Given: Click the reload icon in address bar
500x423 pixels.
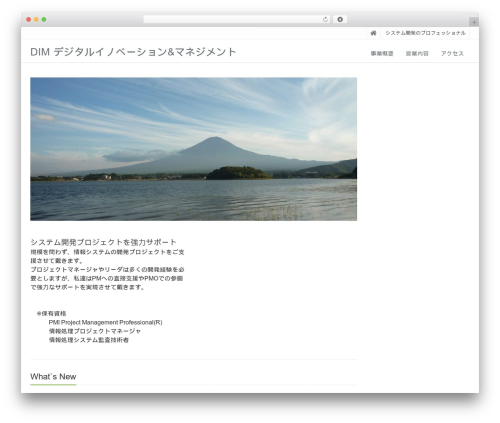Looking at the screenshot, I should 325,20.
